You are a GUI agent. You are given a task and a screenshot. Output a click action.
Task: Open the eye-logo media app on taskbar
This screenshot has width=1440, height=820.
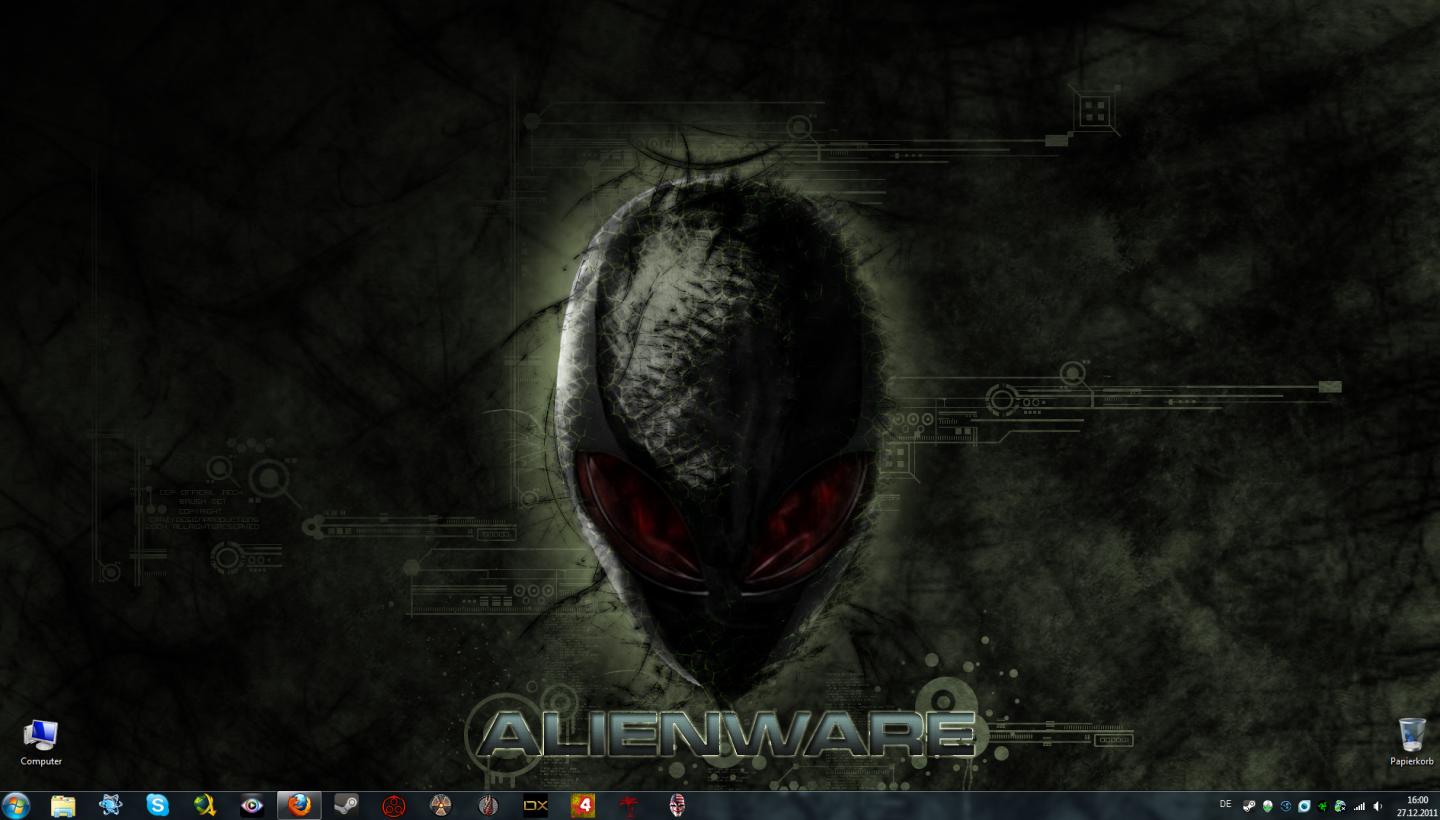coord(252,805)
